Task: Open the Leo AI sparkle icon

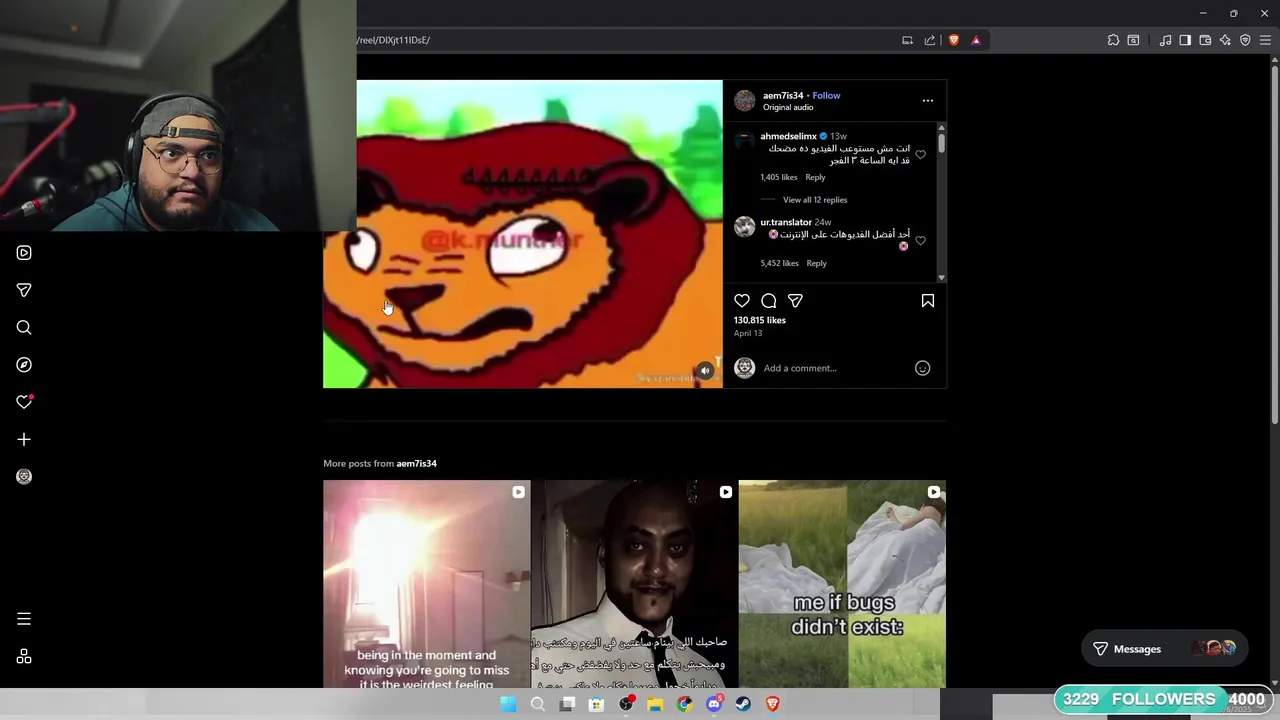Action: tap(1225, 40)
